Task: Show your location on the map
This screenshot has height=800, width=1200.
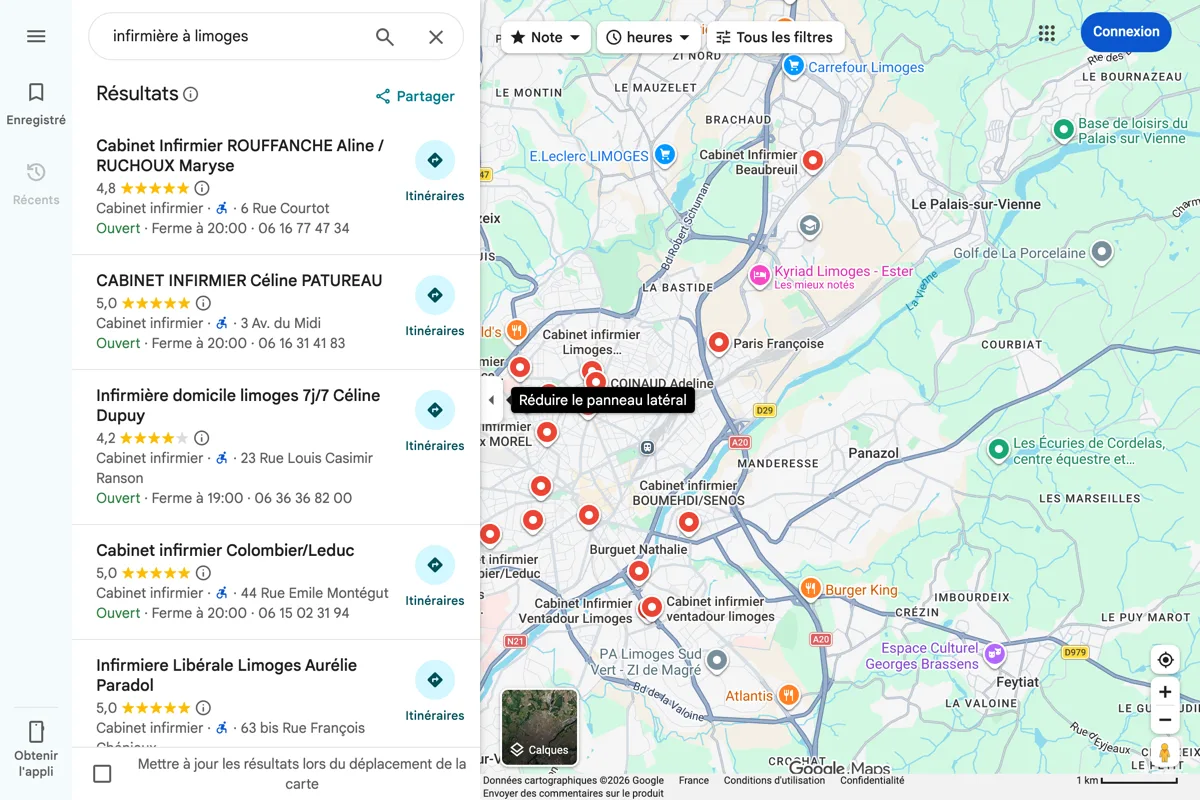Action: tap(1165, 660)
